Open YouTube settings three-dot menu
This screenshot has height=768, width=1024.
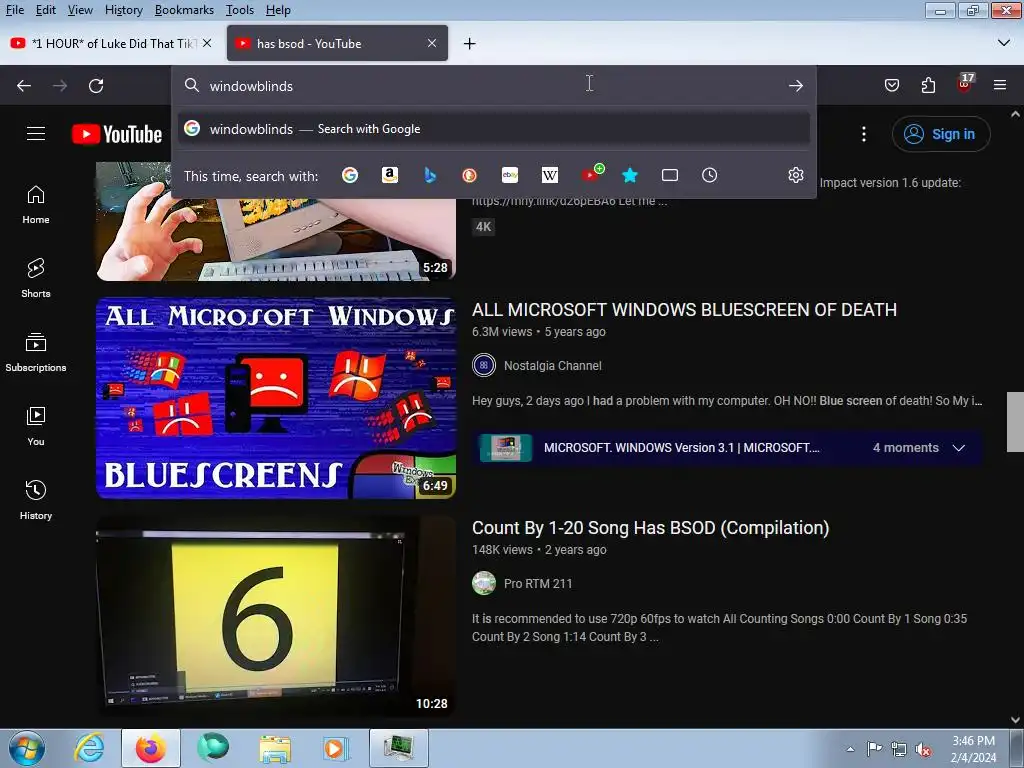click(x=863, y=134)
